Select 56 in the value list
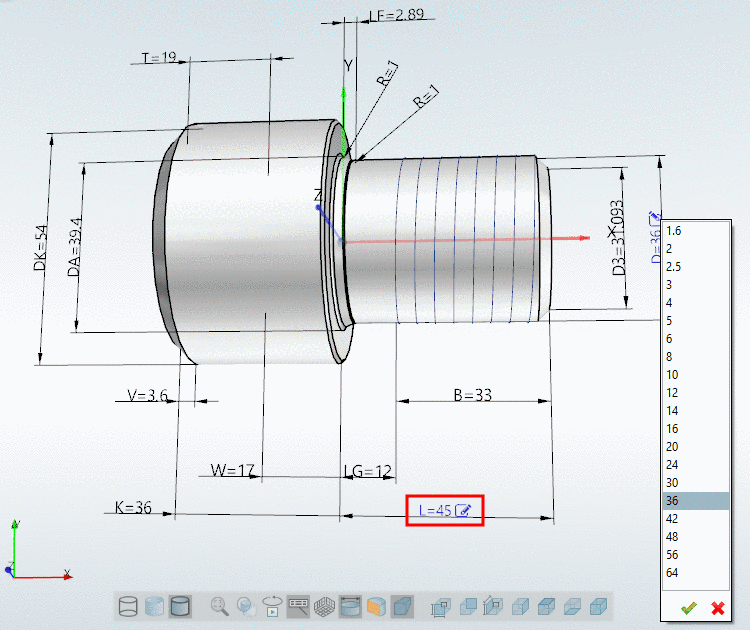The width and height of the screenshot is (750, 630). pos(696,555)
